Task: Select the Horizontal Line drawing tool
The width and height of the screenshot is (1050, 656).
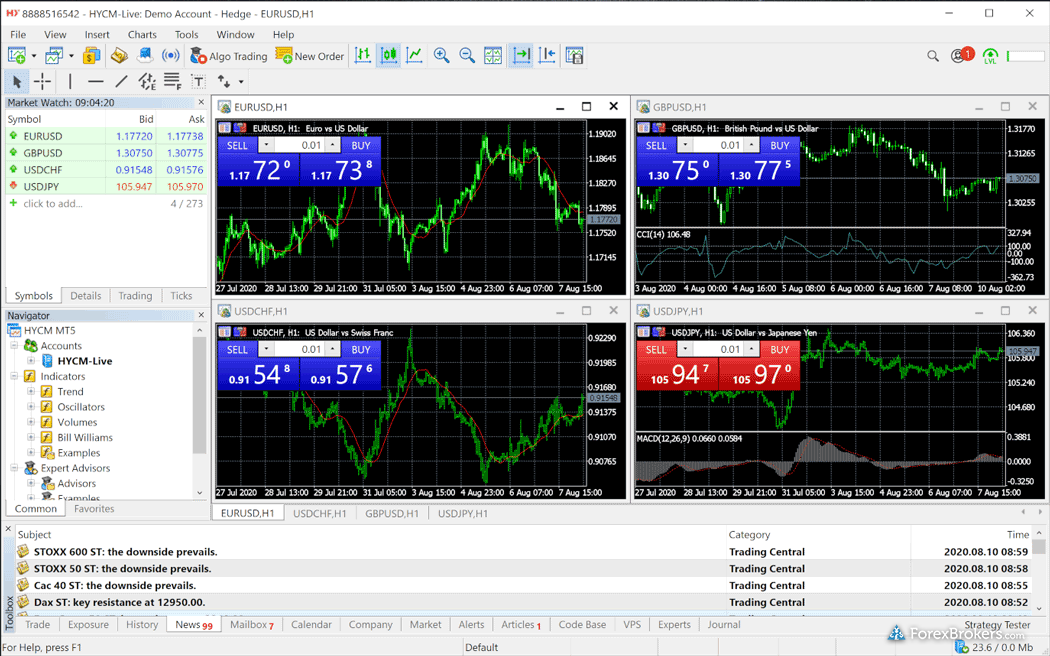Action: [96, 82]
